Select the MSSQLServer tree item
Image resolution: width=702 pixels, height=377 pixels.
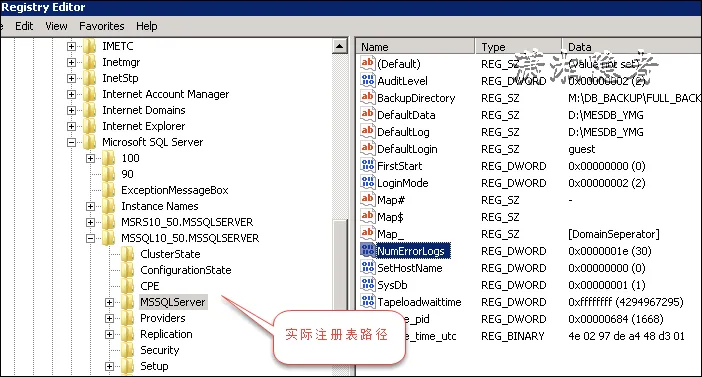[x=173, y=302]
